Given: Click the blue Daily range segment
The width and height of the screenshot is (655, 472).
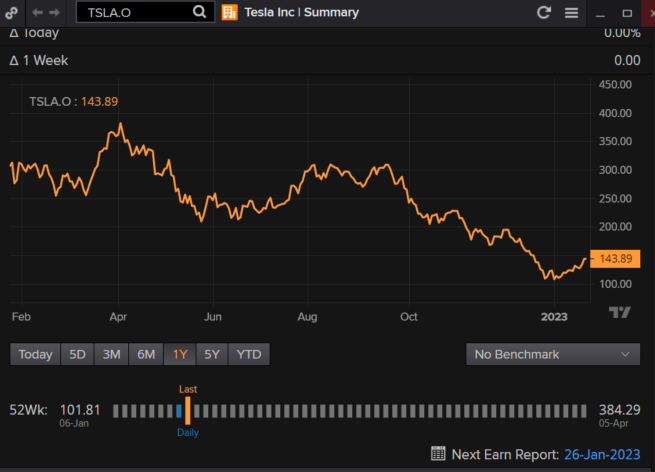Looking at the screenshot, I should point(179,411).
